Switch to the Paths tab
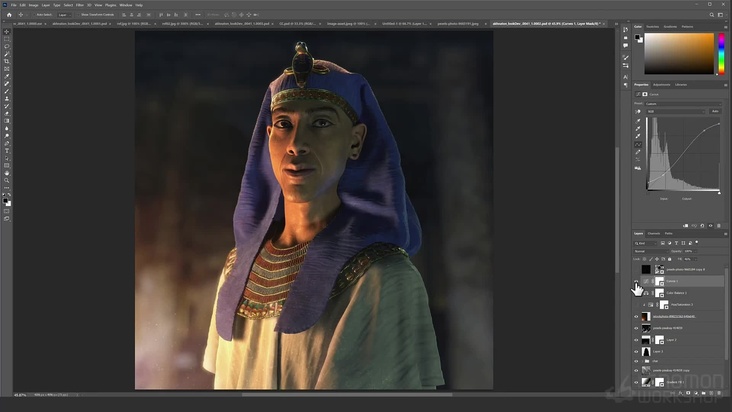Image resolution: width=732 pixels, height=412 pixels. [669, 233]
